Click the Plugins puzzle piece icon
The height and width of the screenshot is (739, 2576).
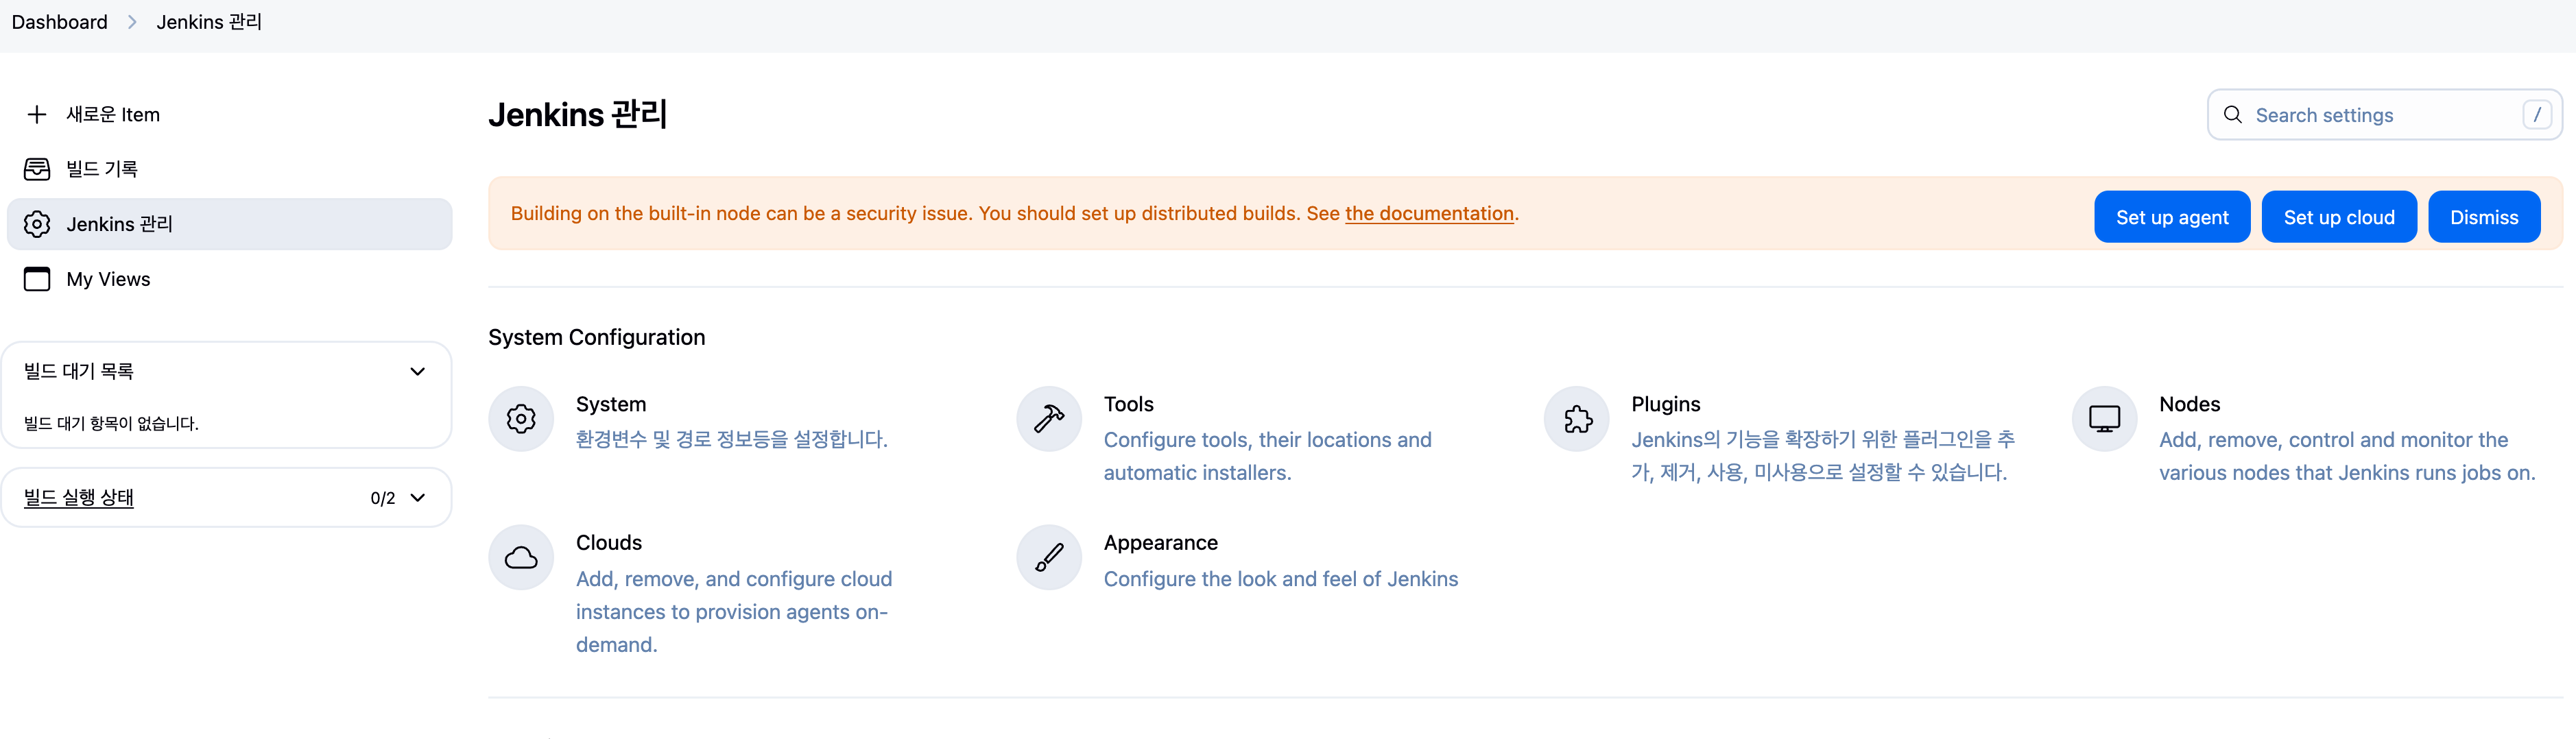pos(1577,419)
